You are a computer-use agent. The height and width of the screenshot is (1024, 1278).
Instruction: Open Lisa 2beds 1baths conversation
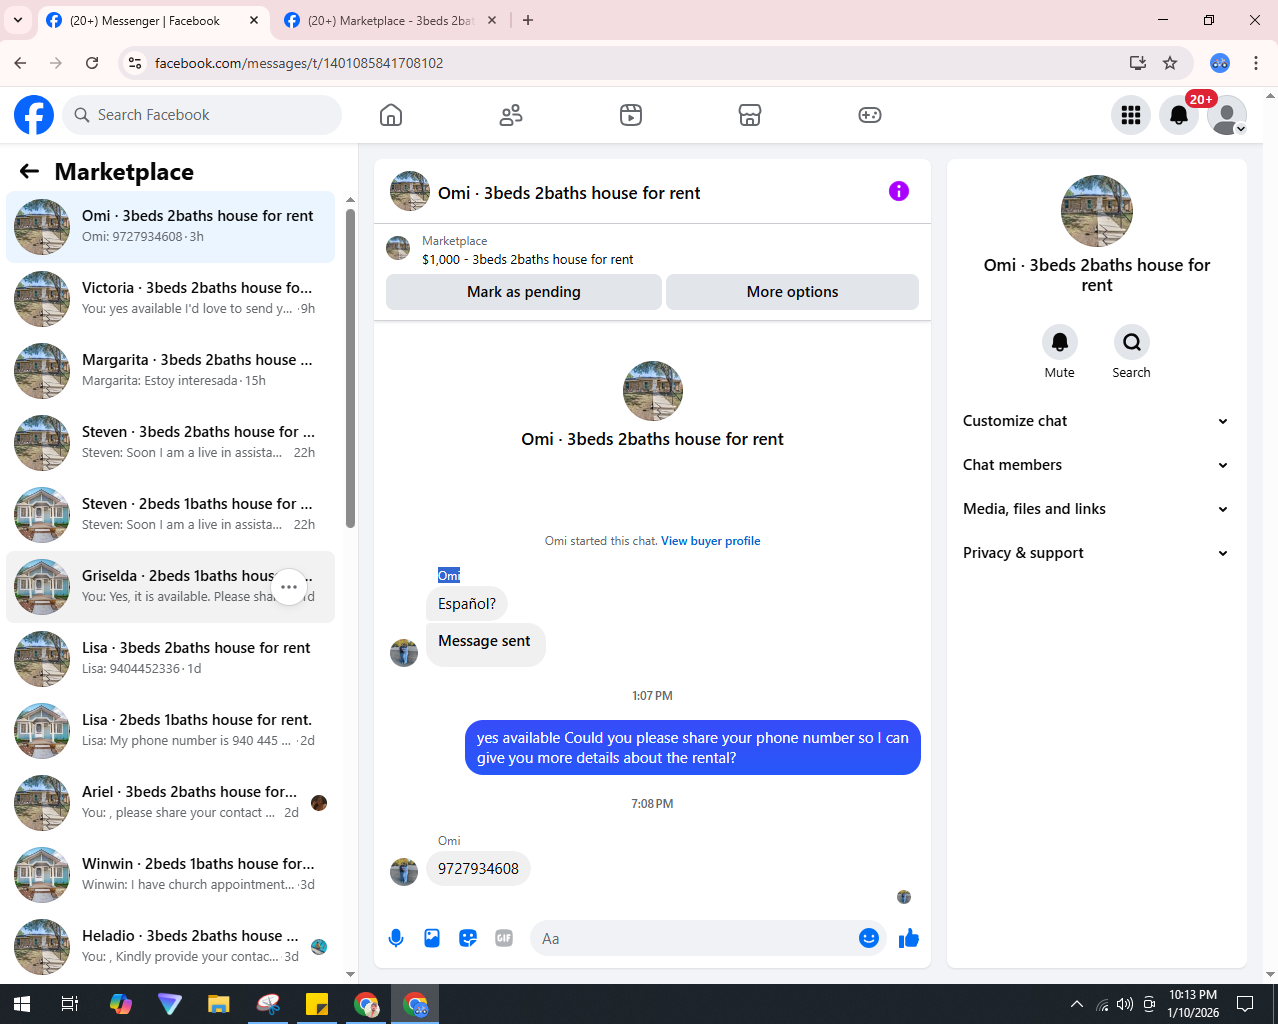pyautogui.click(x=171, y=731)
